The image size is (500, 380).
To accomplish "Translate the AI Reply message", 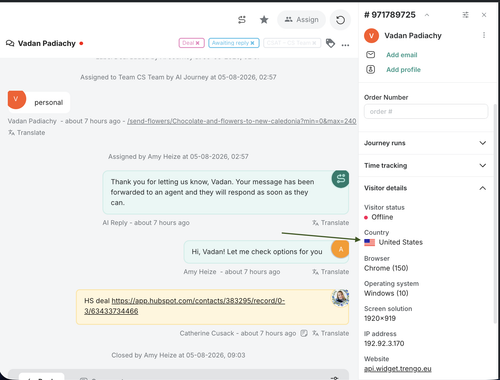I will coord(330,223).
